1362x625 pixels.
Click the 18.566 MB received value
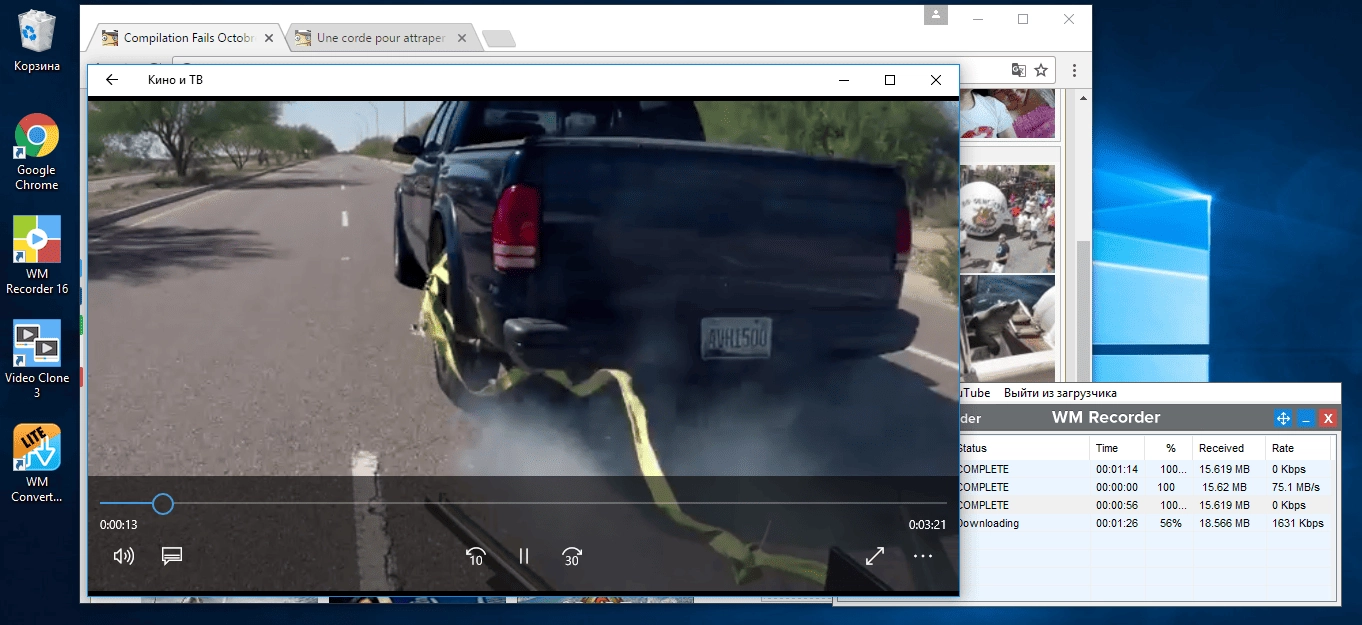[1225, 523]
